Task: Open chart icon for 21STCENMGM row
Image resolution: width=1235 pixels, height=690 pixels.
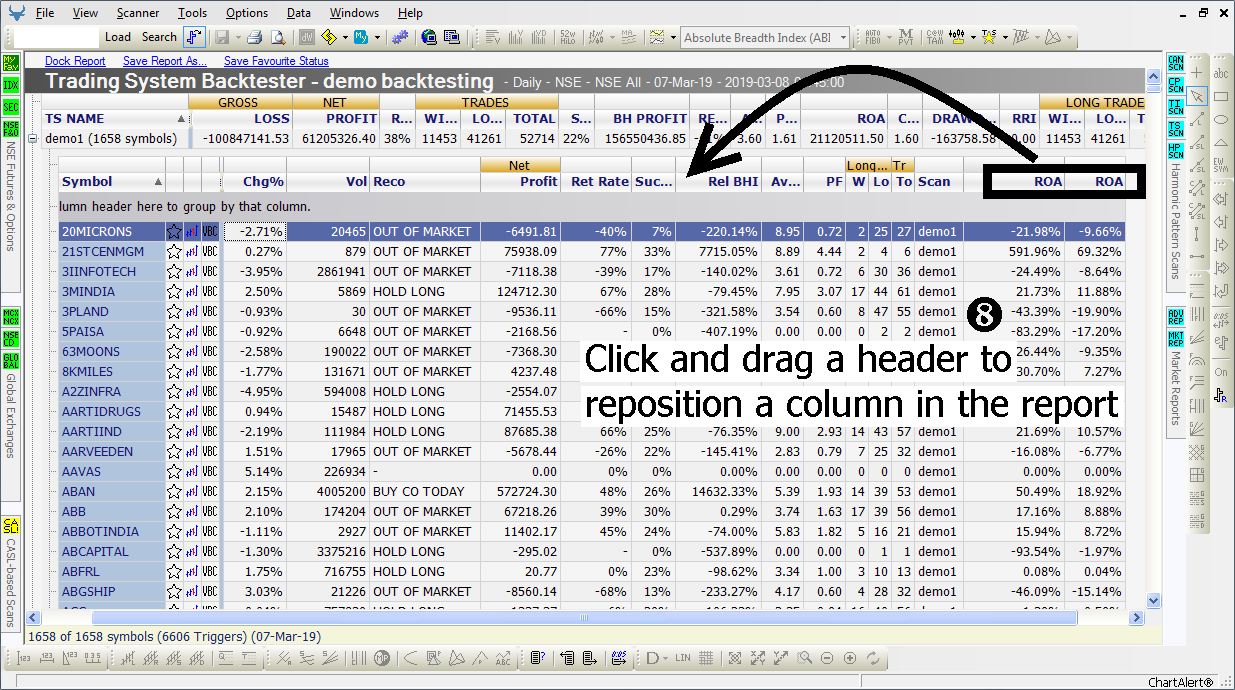Action: 192,251
